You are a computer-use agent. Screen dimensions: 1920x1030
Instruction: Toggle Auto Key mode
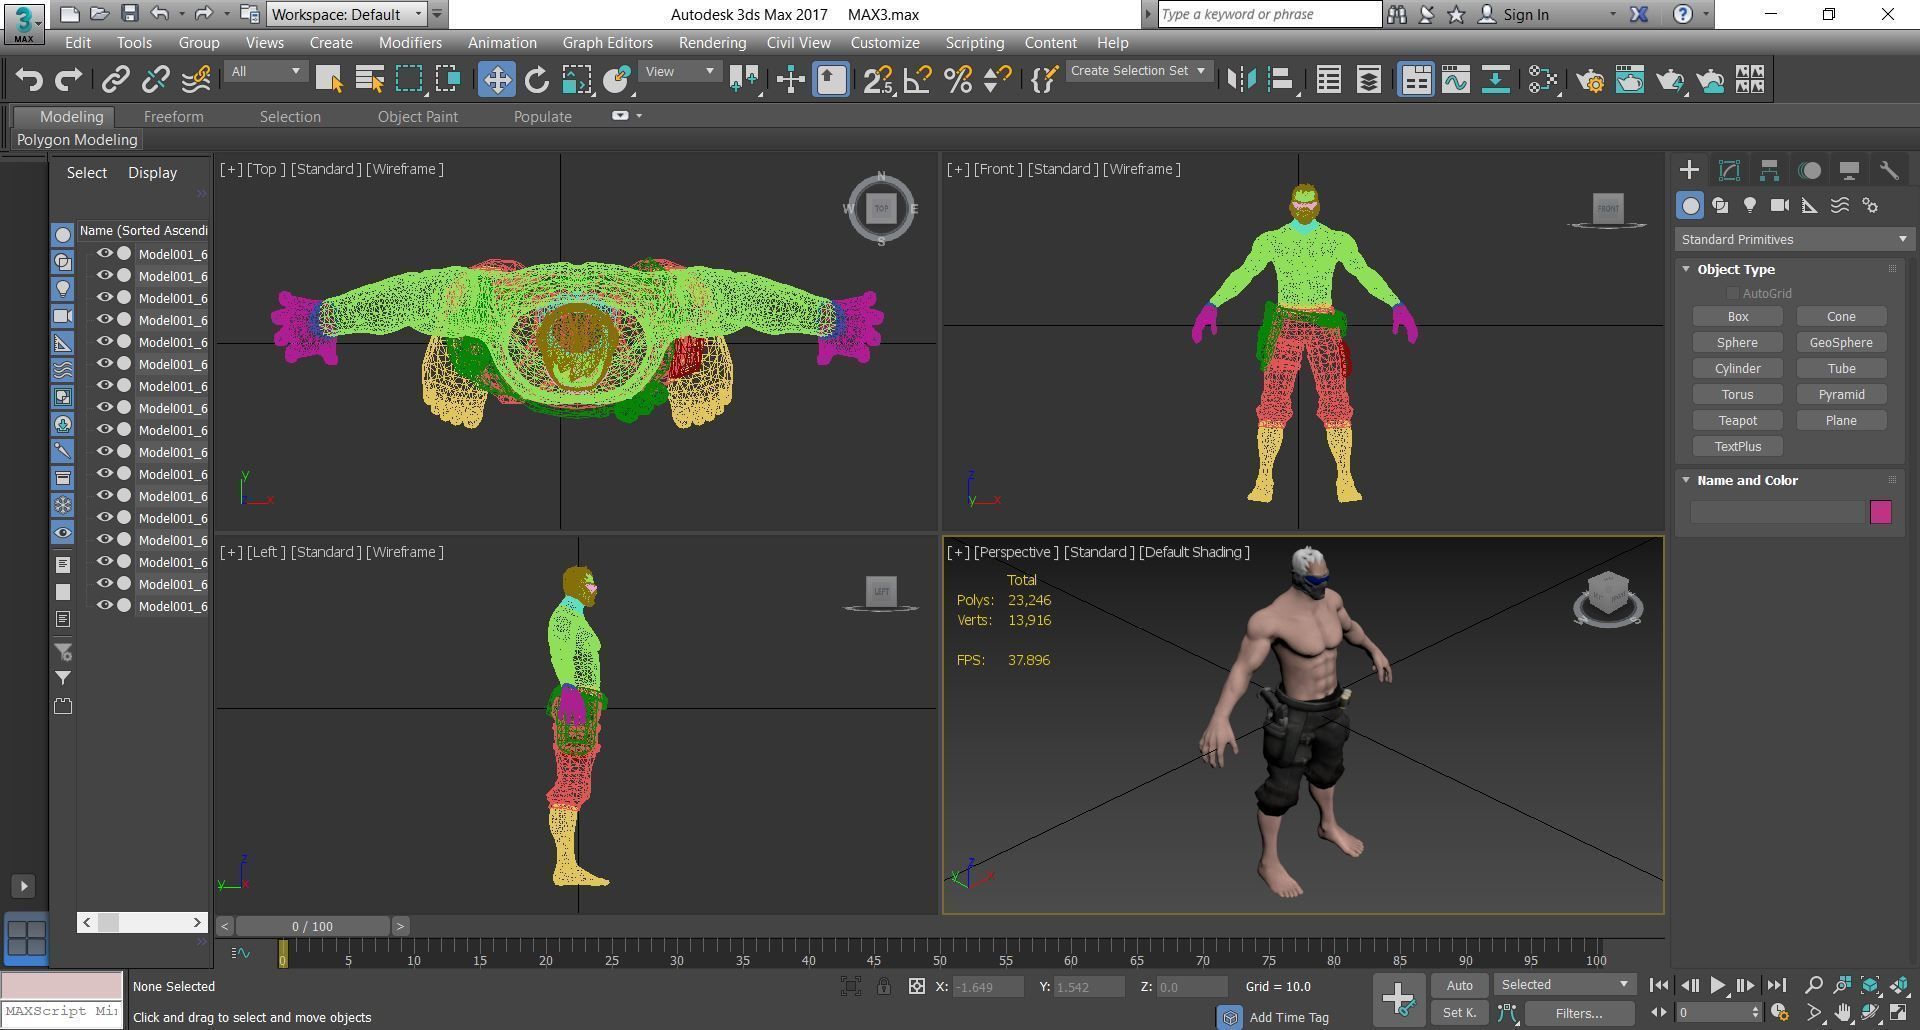click(1459, 985)
